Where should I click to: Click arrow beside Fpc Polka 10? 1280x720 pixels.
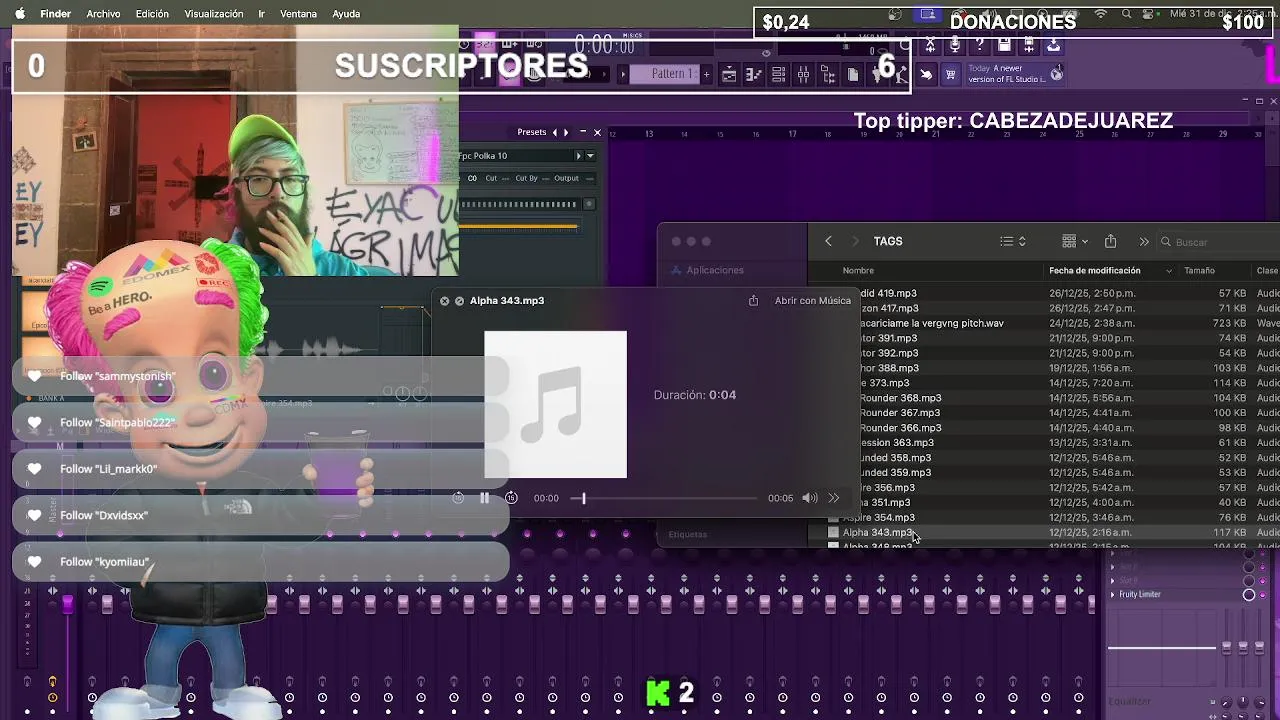click(x=578, y=156)
